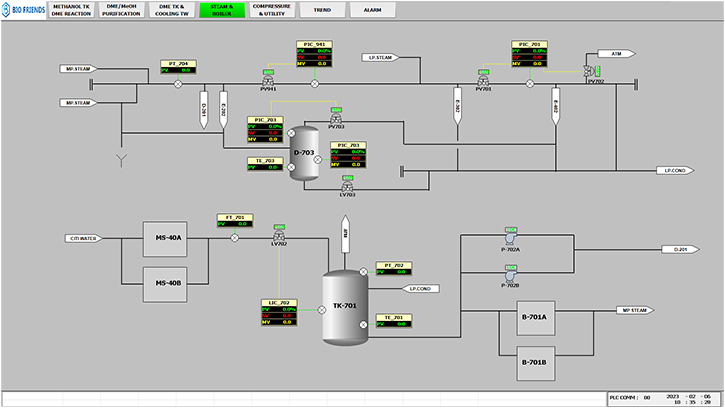
Task: Click the MS-40B unit block
Action: pyautogui.click(x=165, y=284)
